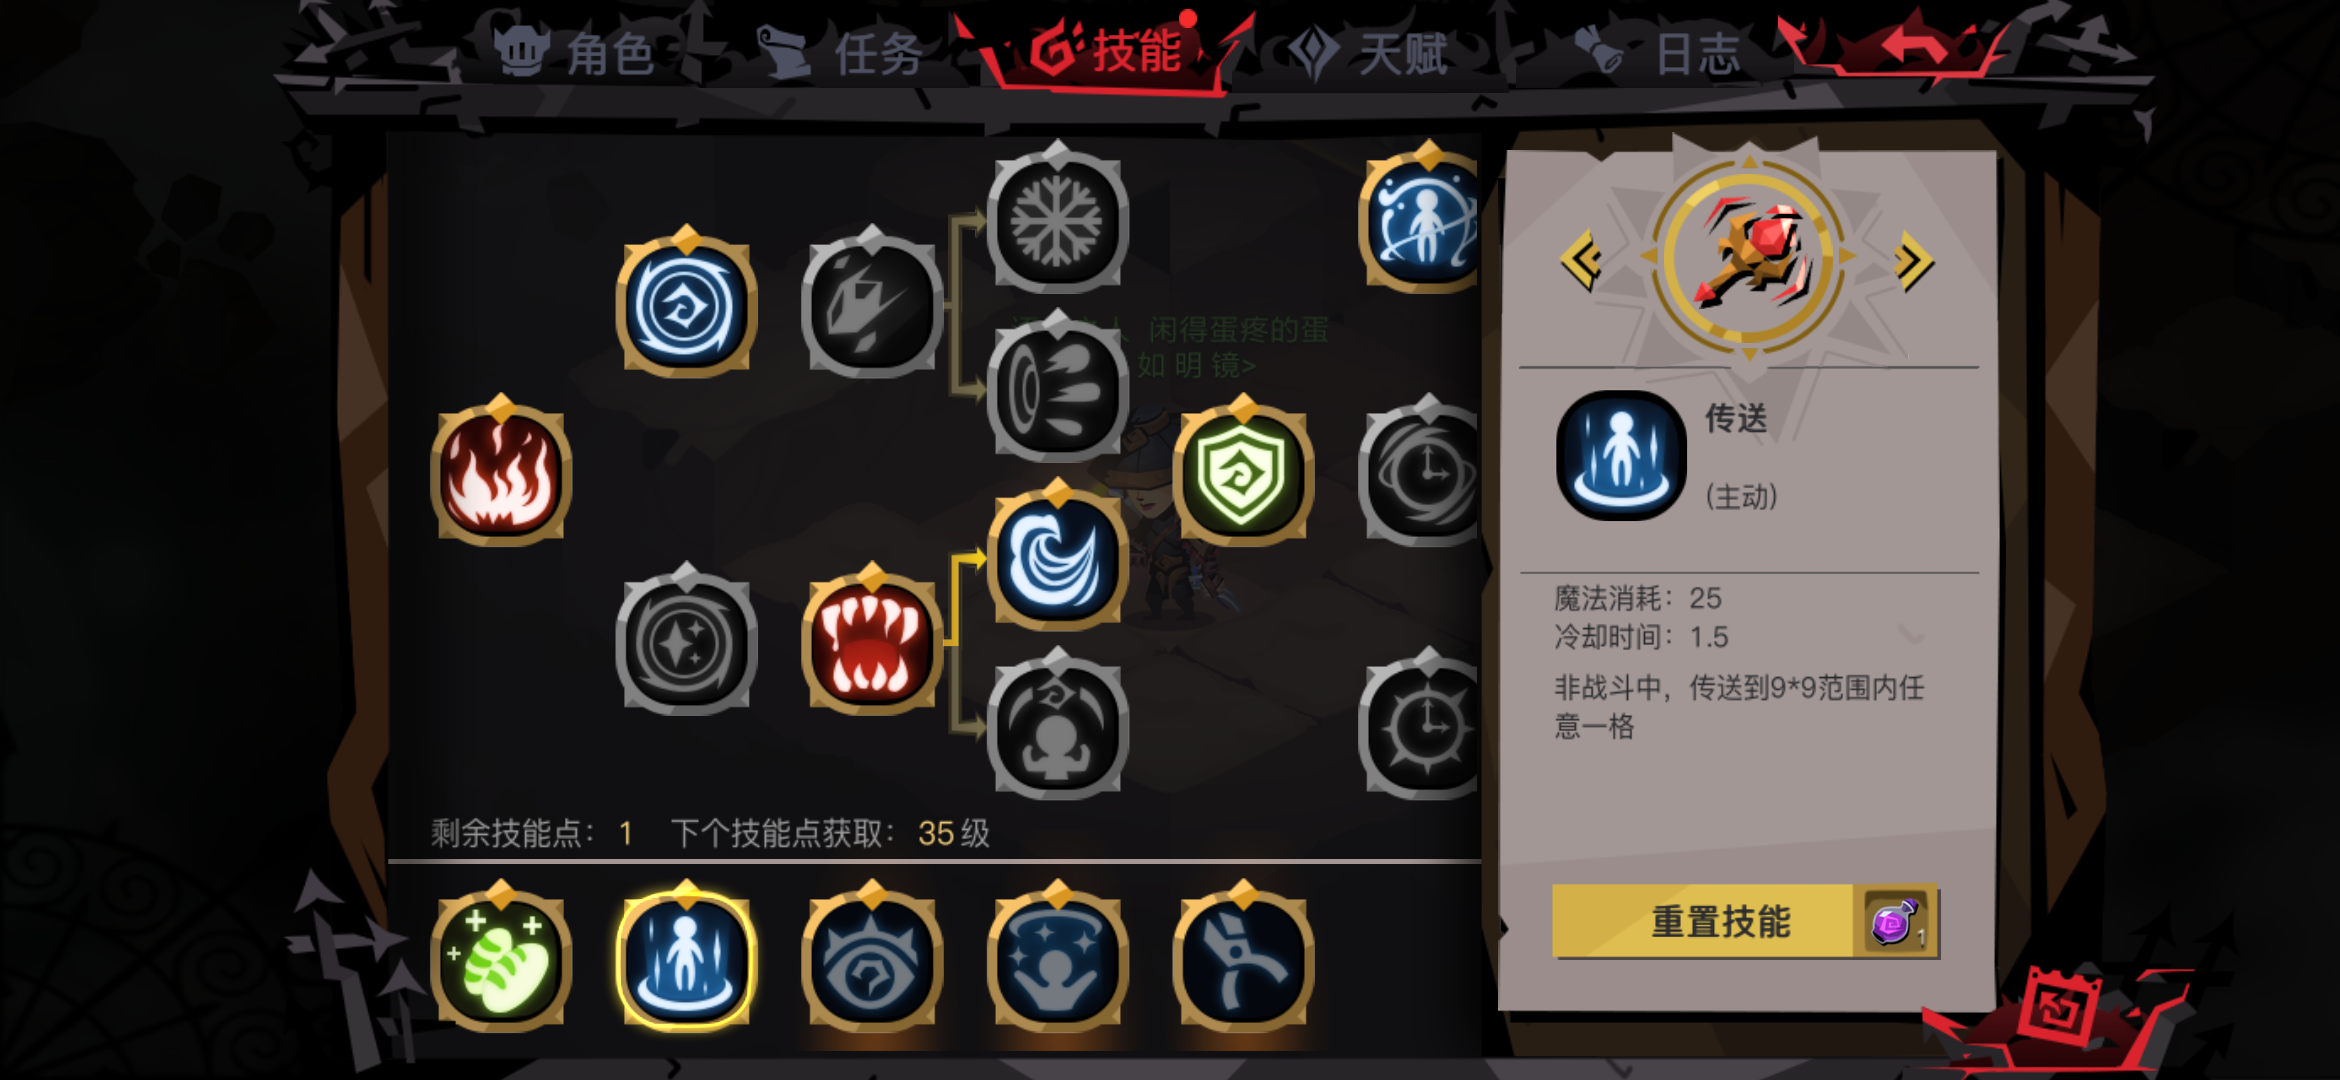Screen dimensions: 2340x1080
Task: Switch to the 天赋 talent tab
Action: [x=1368, y=52]
